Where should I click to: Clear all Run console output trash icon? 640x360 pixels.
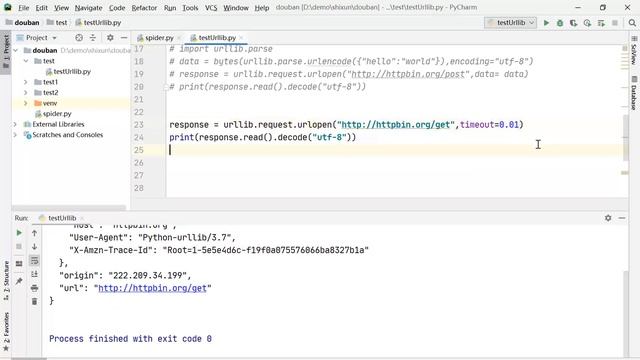[34, 302]
